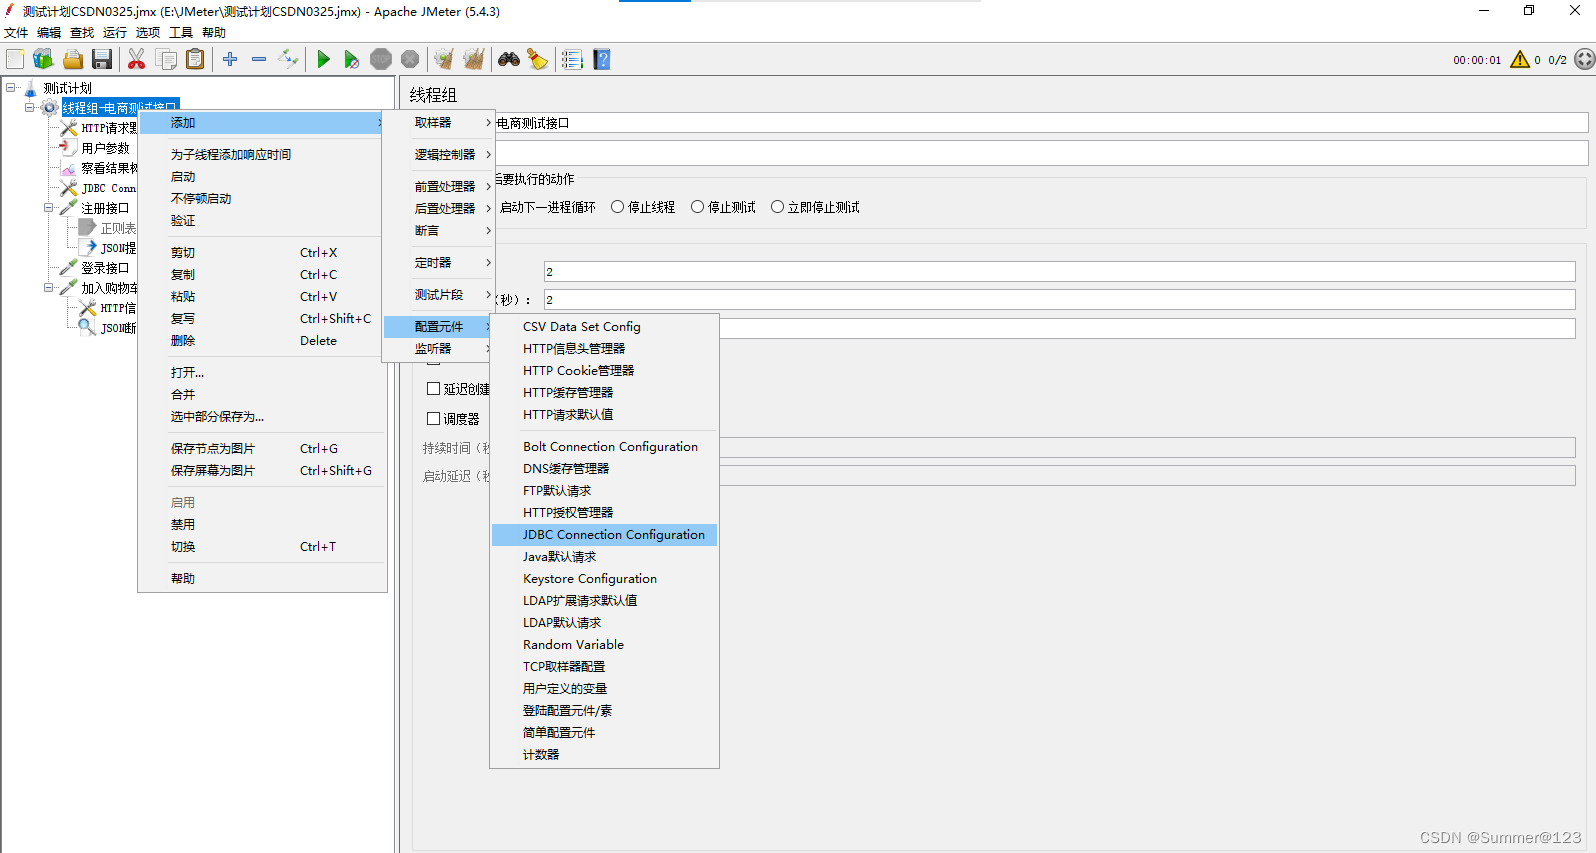
Task: Start test without pauses icon
Action: point(352,60)
